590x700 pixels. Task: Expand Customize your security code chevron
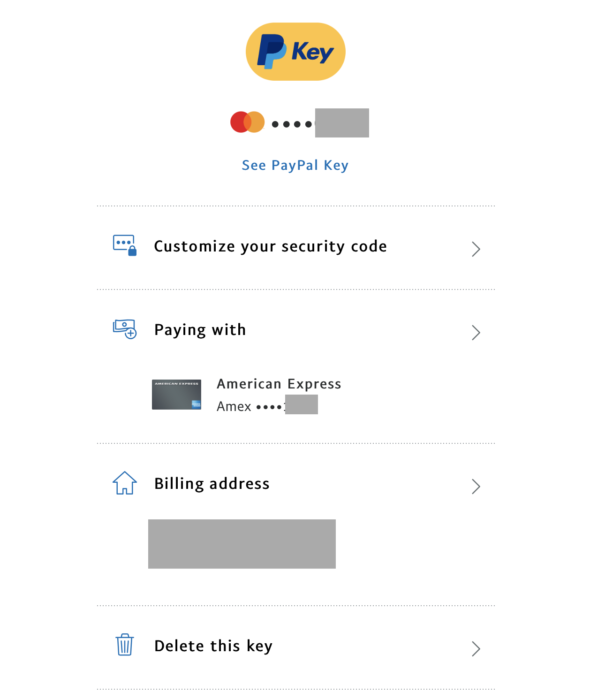[476, 249]
